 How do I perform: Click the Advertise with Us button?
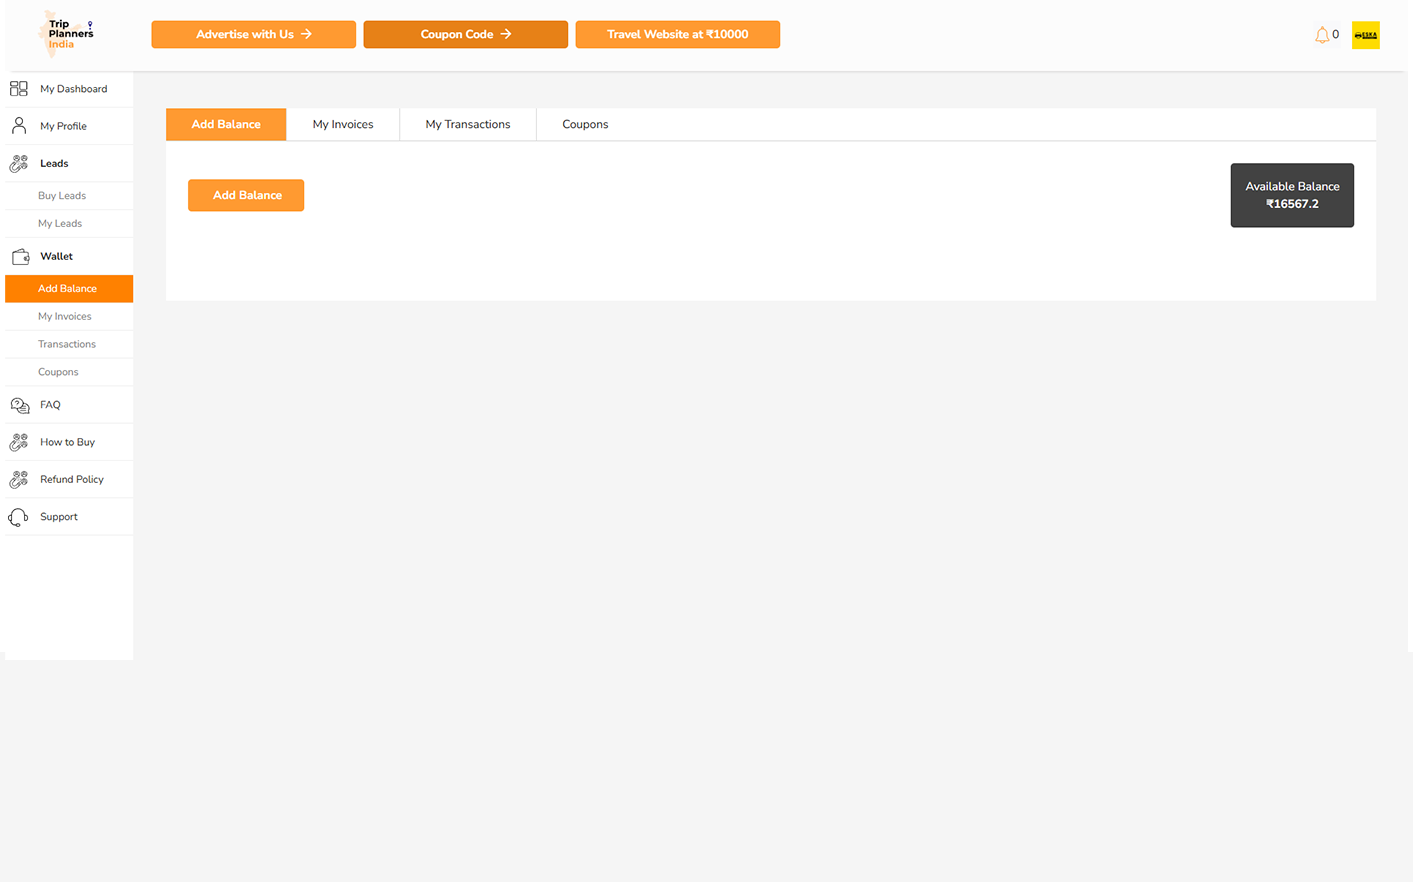tap(253, 35)
